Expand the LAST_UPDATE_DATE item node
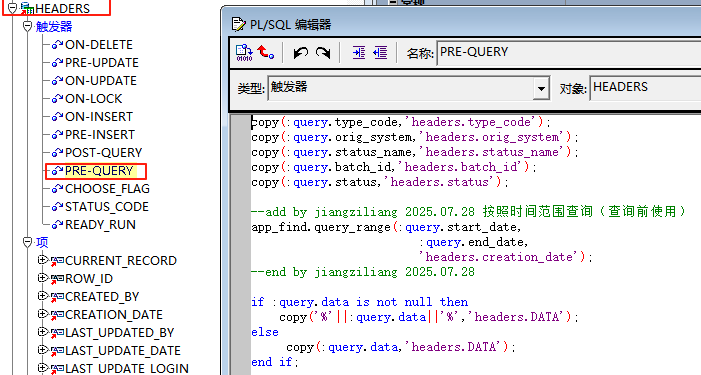Image resolution: width=701 pixels, height=375 pixels. [x=42, y=350]
